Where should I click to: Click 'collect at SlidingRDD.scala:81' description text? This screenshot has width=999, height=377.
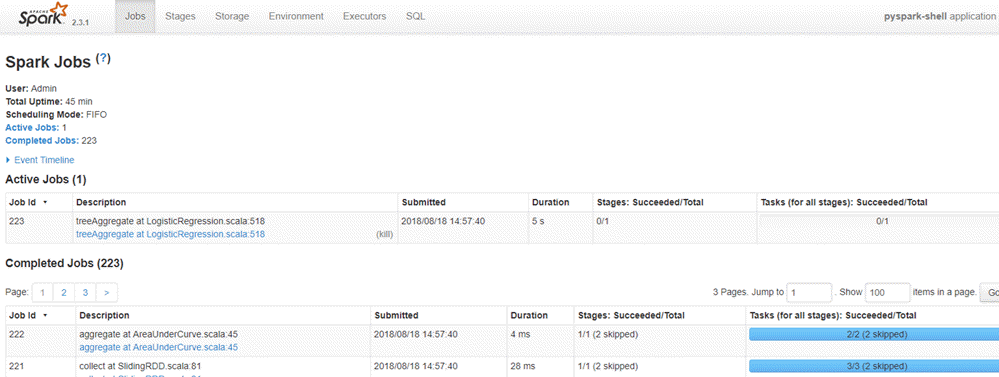click(x=141, y=366)
